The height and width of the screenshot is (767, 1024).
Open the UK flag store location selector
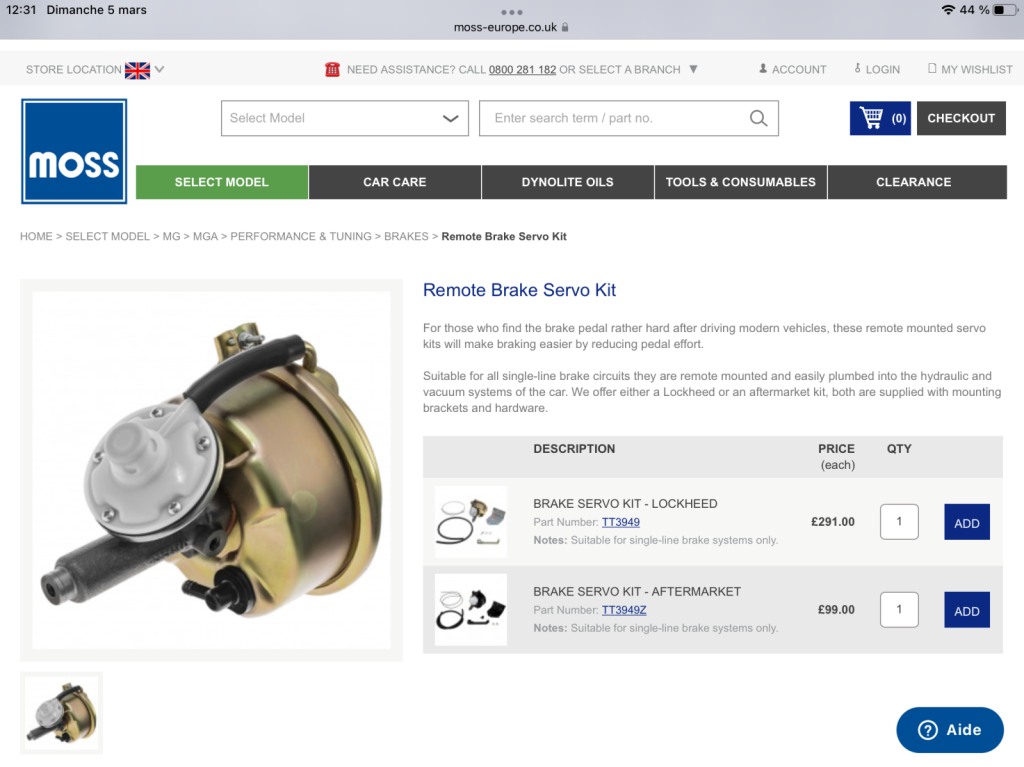(x=137, y=70)
